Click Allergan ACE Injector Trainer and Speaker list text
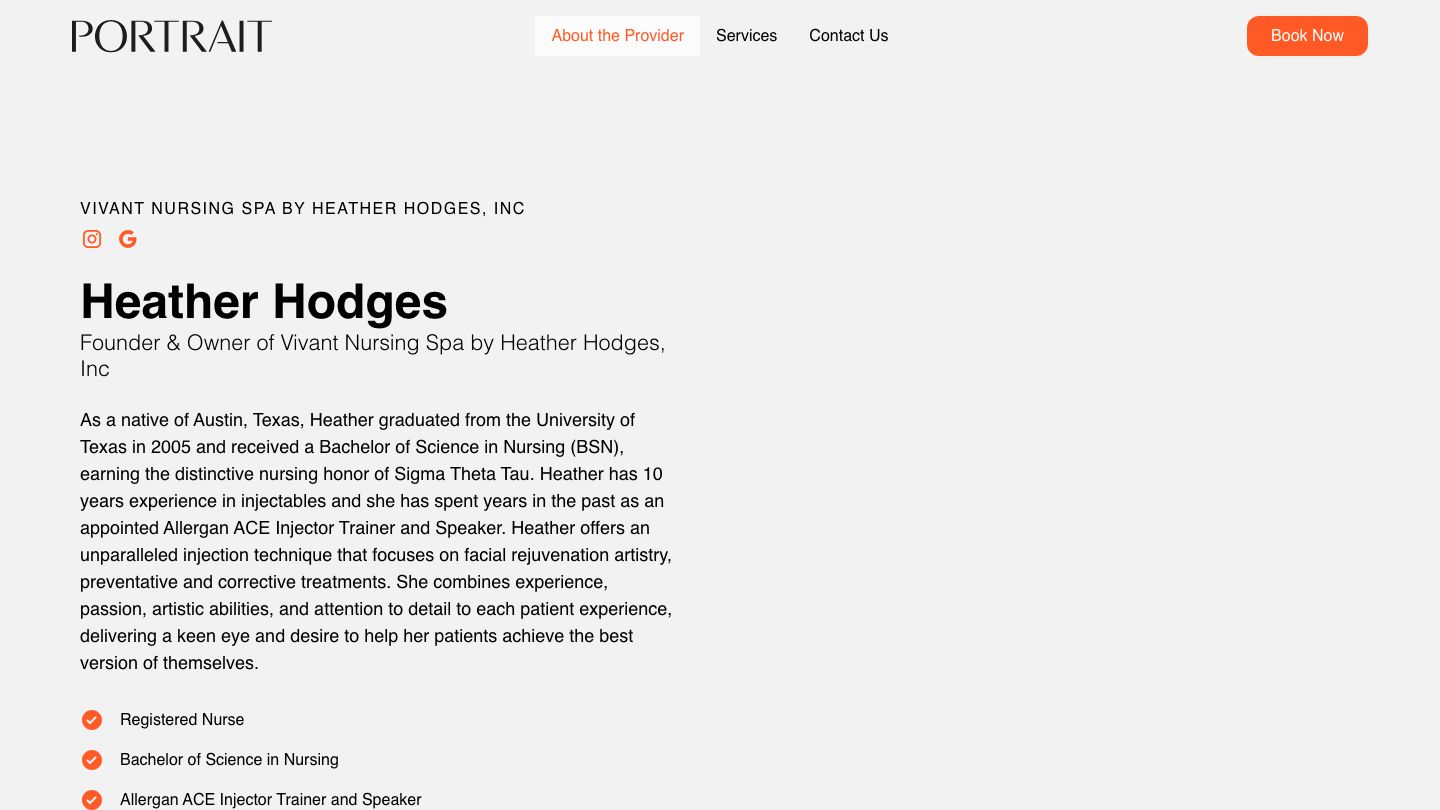The image size is (1440, 810). (x=270, y=800)
